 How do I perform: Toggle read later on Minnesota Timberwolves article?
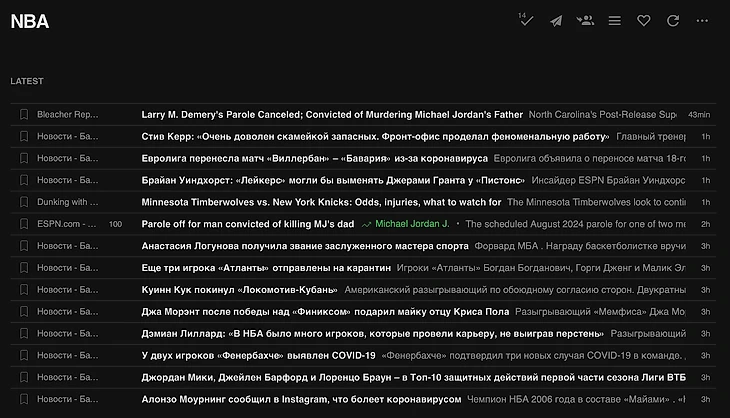[x=24, y=202]
